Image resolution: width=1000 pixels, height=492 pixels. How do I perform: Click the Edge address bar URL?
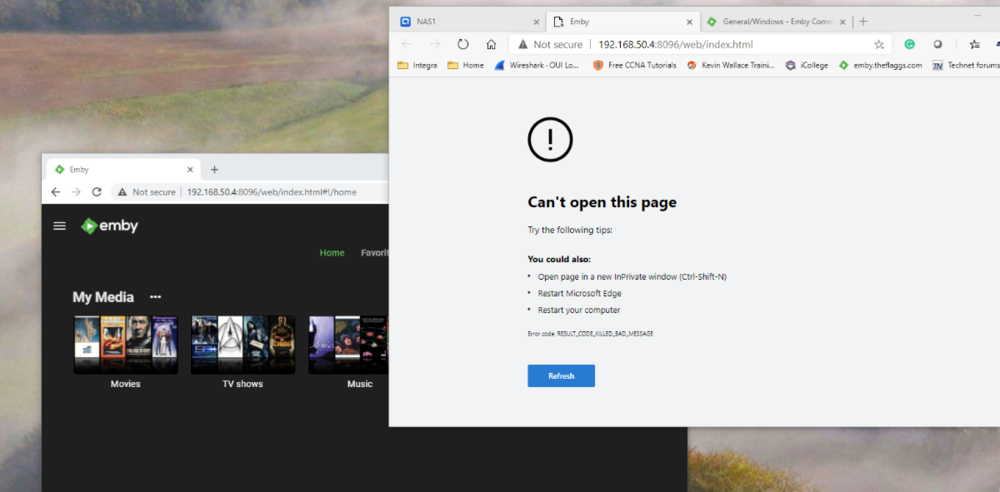pos(676,44)
